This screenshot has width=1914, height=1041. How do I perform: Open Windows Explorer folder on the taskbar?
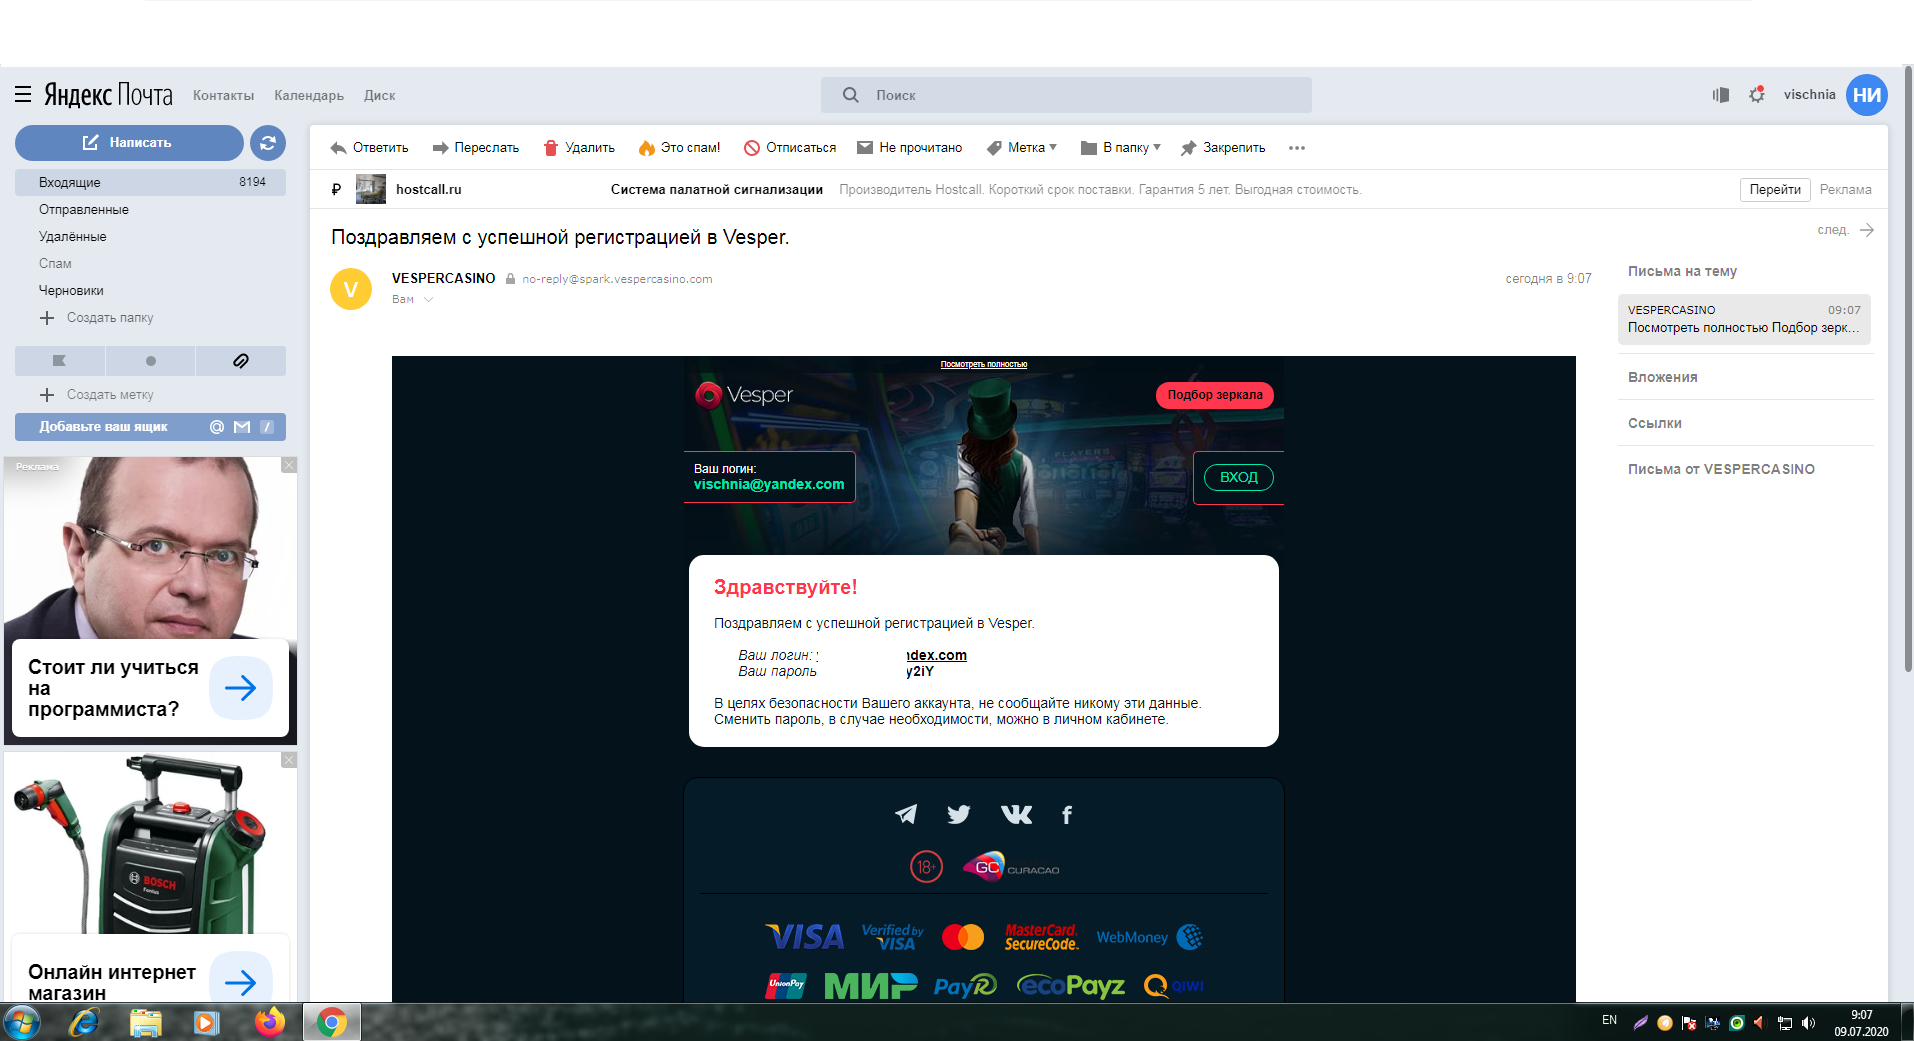coord(146,1022)
